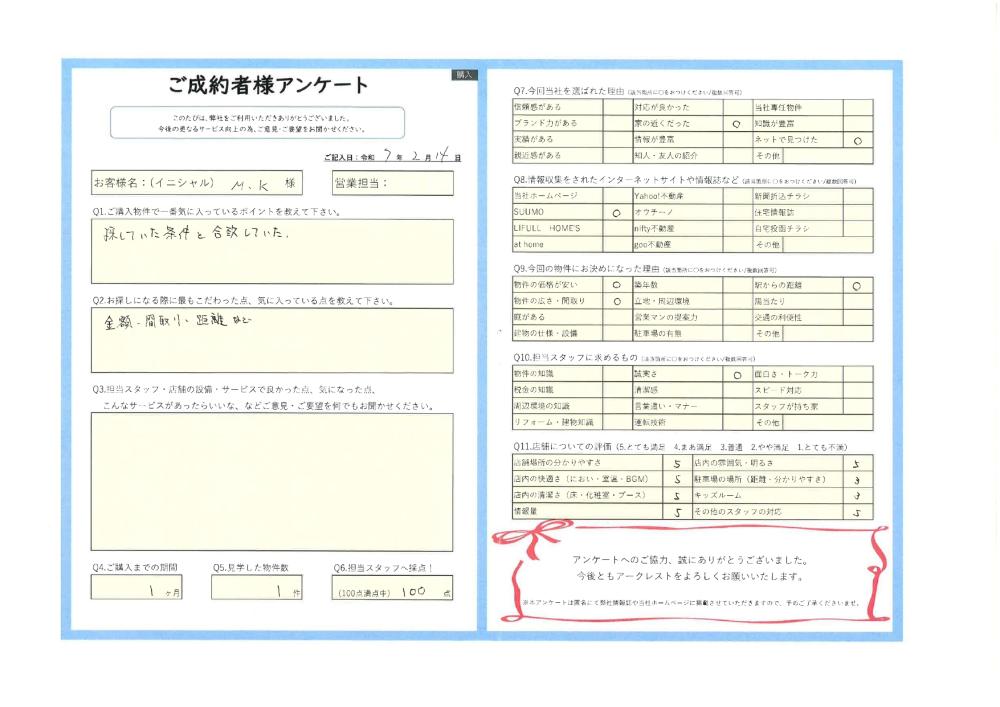Click the score cell for キッズルーム
Screen dimensions: 1000x707
858,495
